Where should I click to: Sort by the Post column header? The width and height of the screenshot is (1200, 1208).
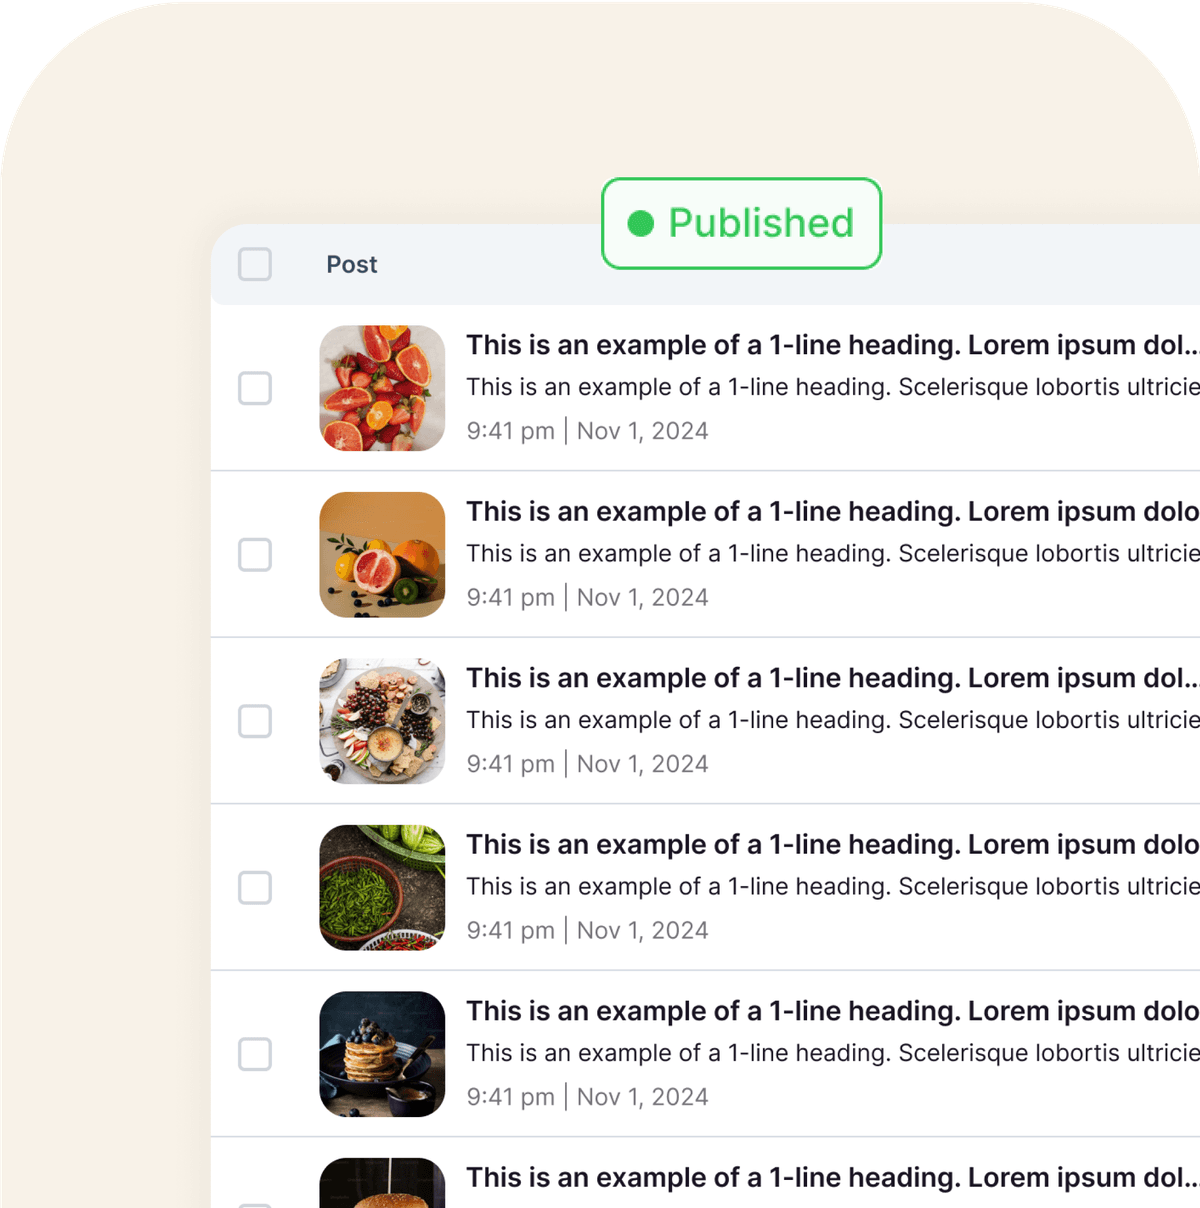(352, 264)
